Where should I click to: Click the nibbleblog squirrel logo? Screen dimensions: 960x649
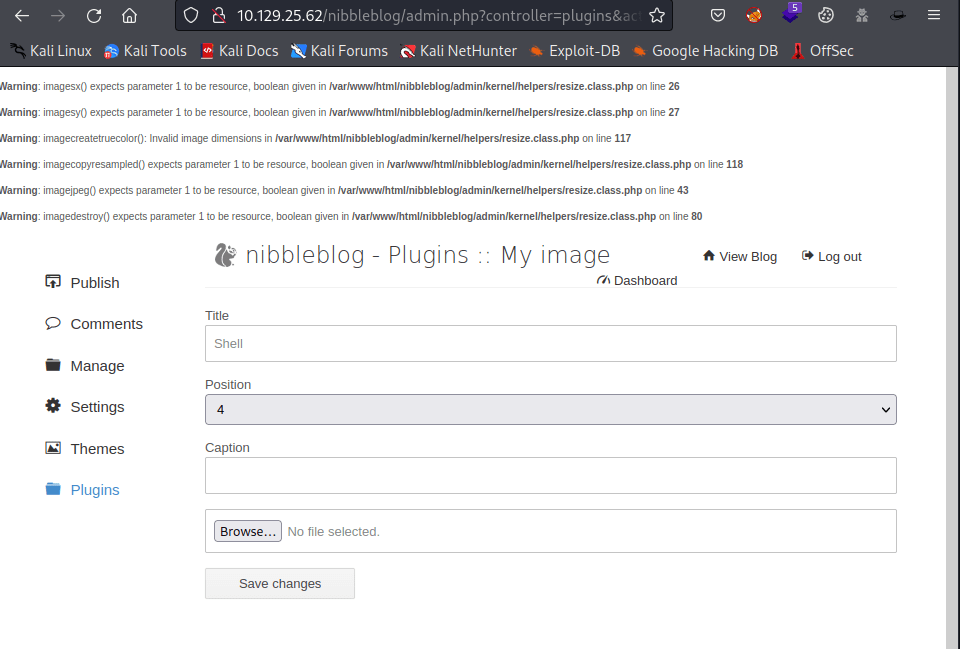point(225,254)
